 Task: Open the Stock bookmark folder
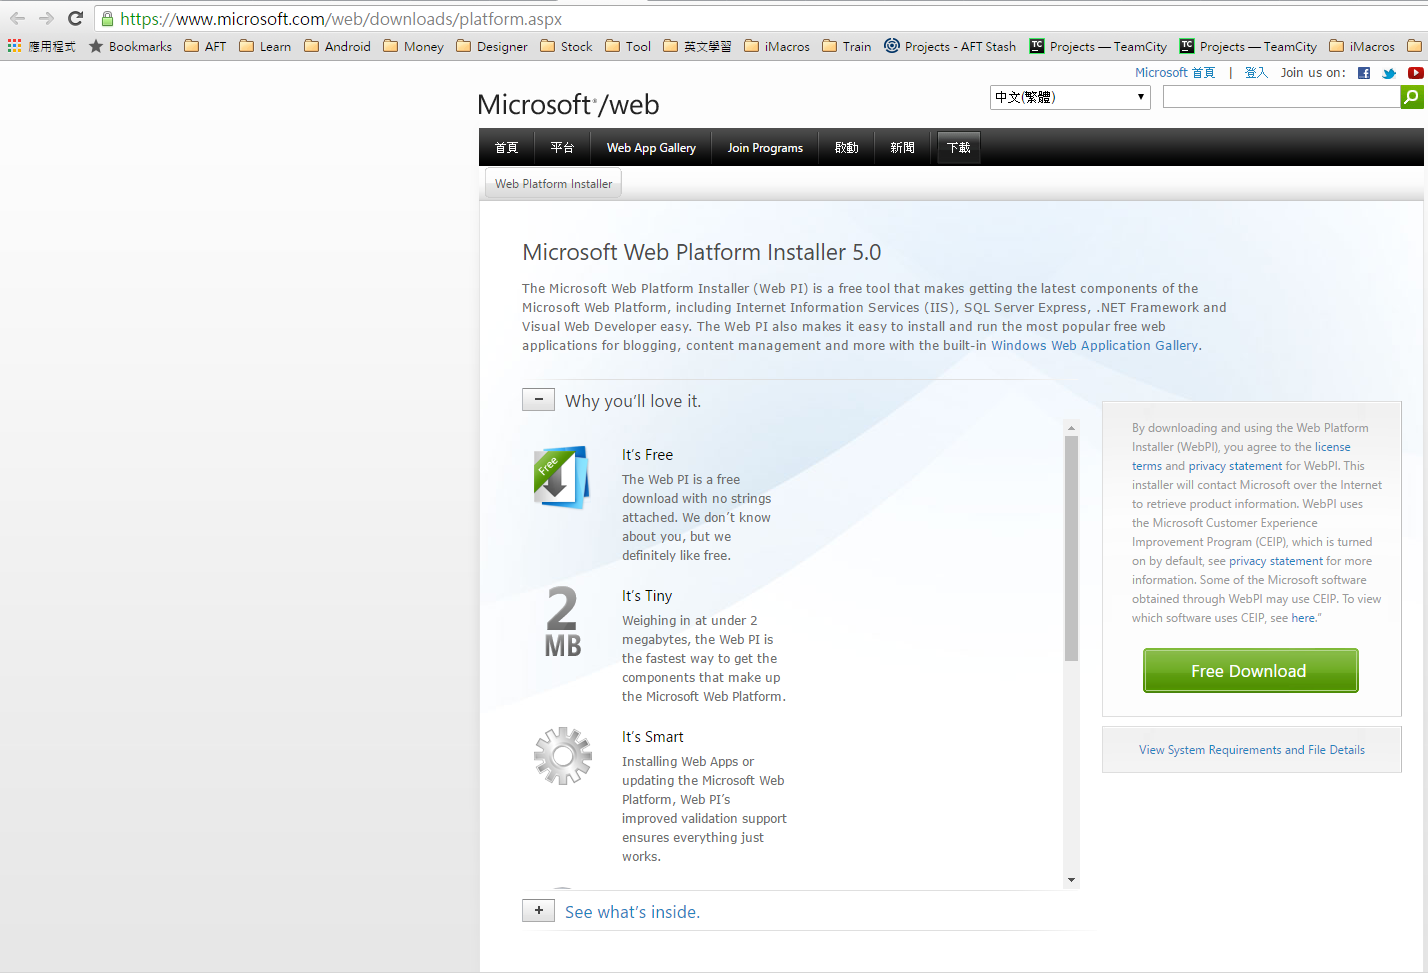pos(566,46)
